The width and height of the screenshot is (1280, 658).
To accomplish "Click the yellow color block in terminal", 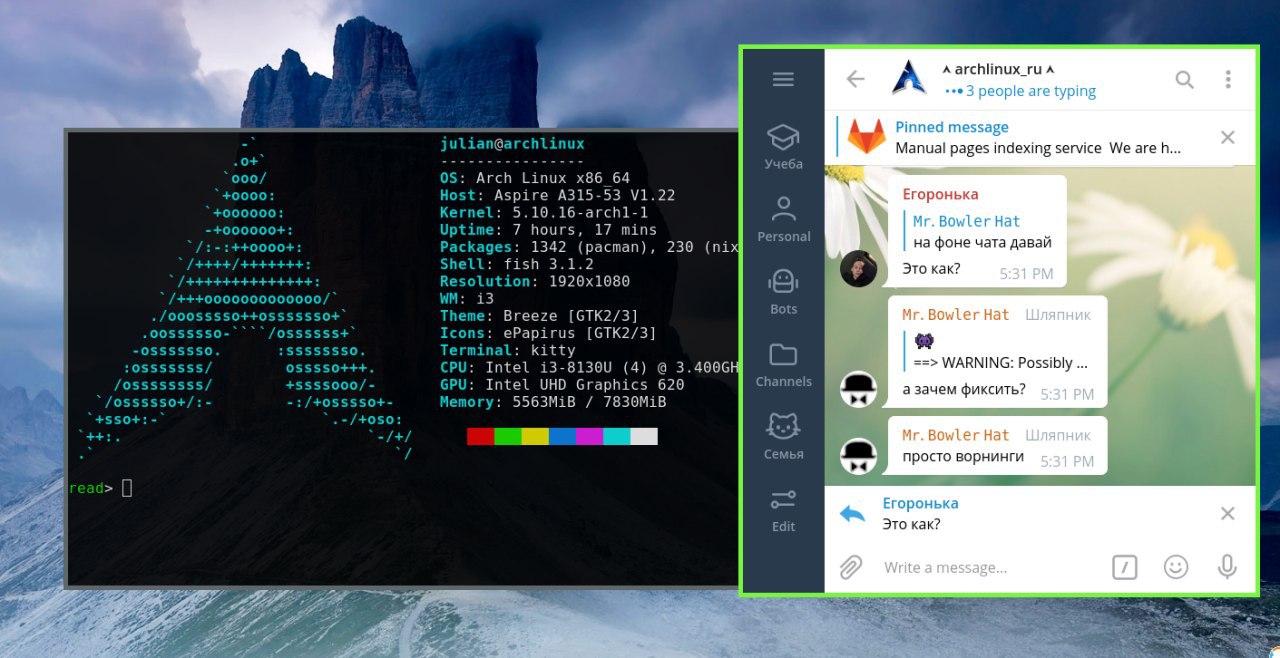I will (535, 436).
